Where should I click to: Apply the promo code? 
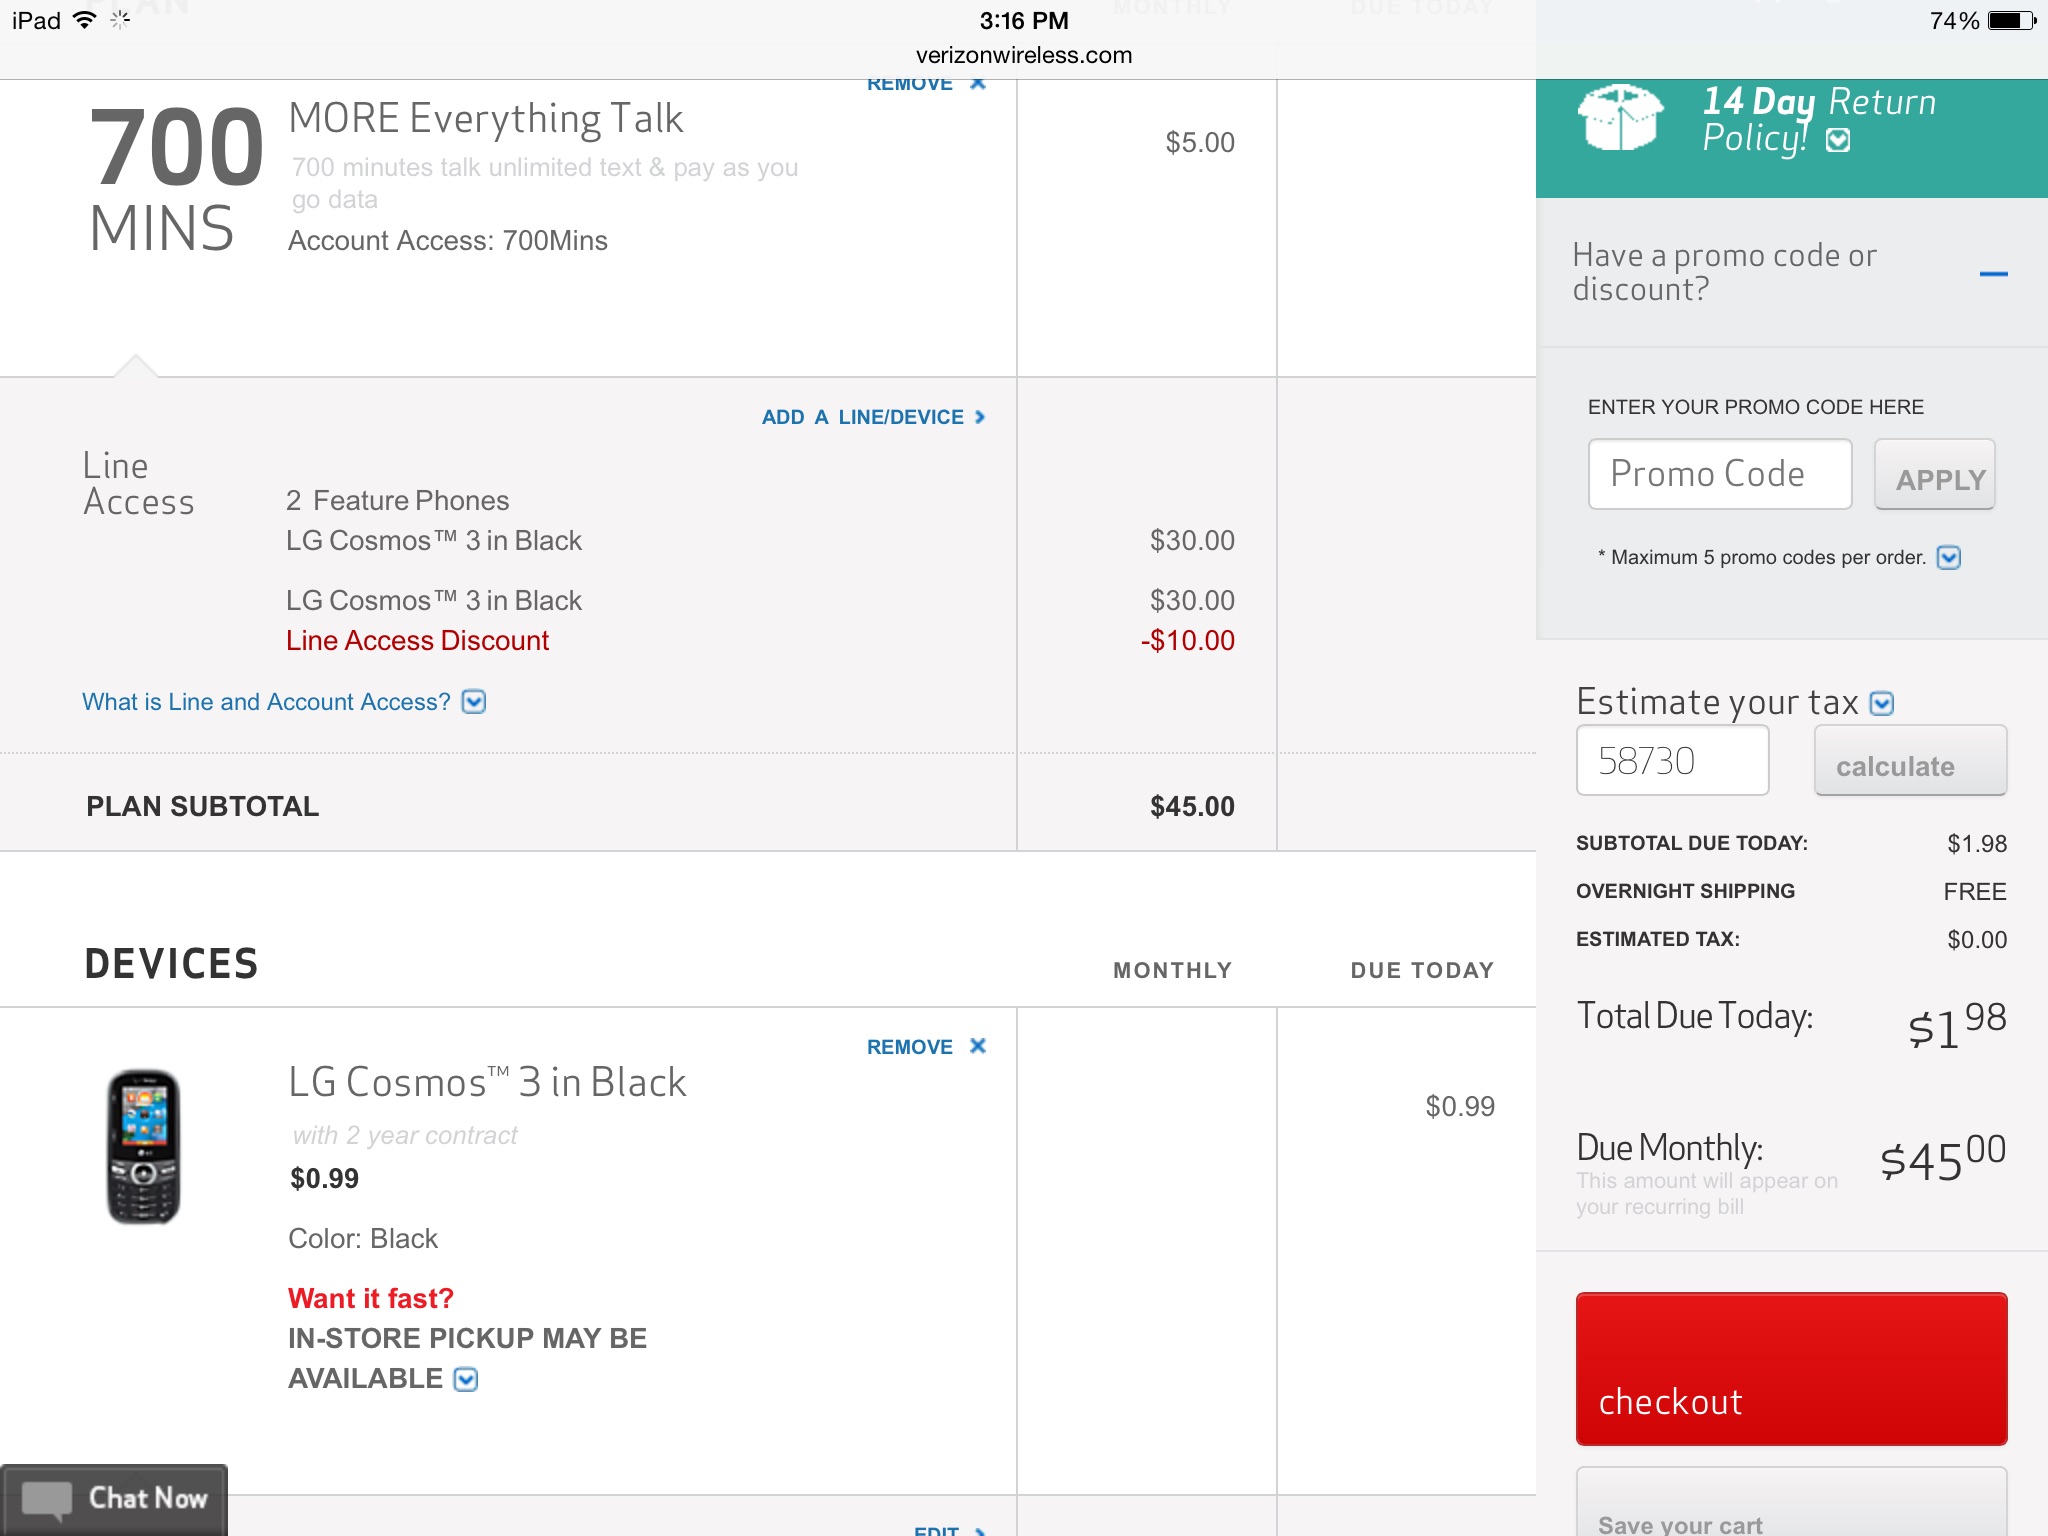pyautogui.click(x=1935, y=475)
